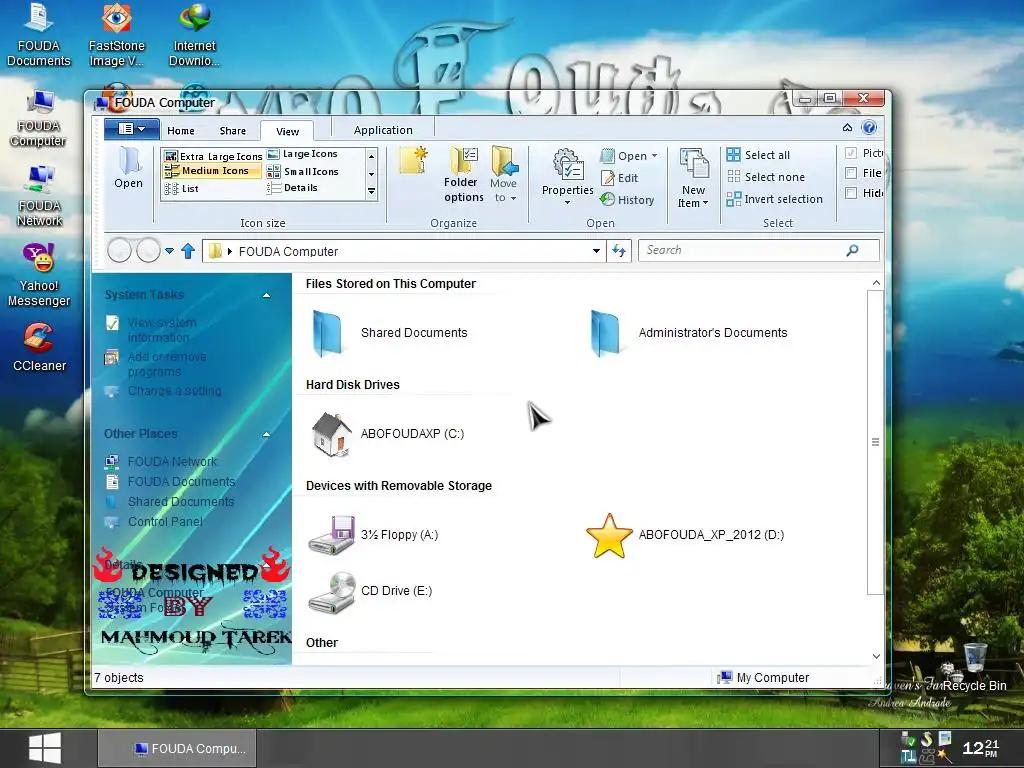The height and width of the screenshot is (768, 1024).
Task: Click the refresh button beside the address bar
Action: [618, 251]
